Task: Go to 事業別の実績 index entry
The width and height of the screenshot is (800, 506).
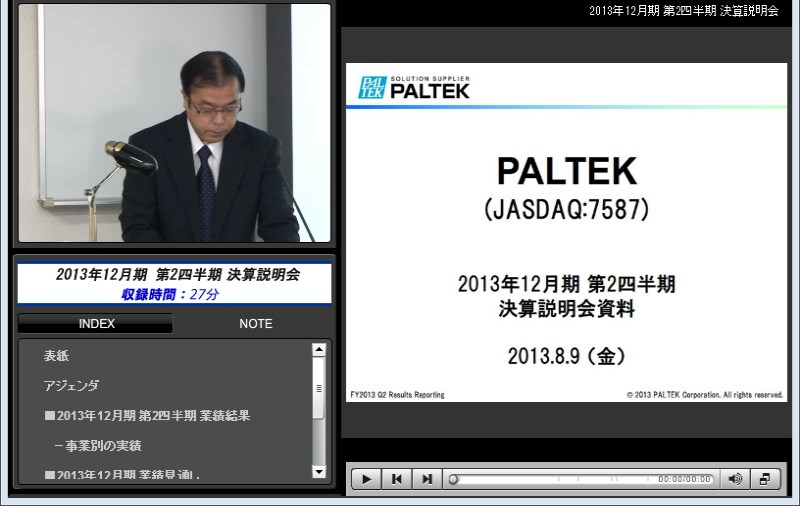Action: pyautogui.click(x=98, y=446)
